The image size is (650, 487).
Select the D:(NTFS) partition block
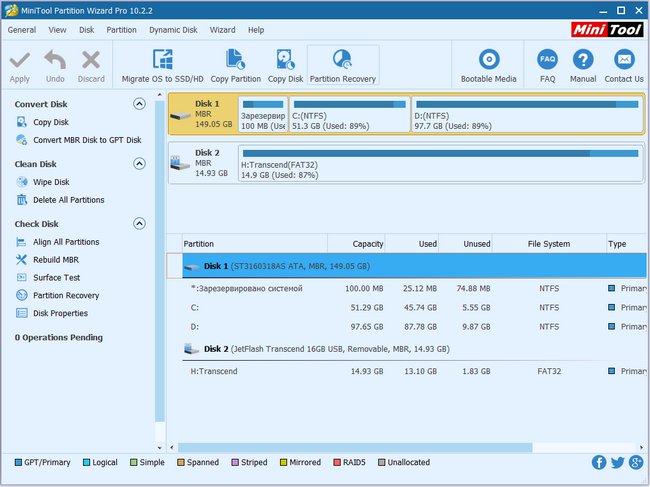tap(527, 114)
